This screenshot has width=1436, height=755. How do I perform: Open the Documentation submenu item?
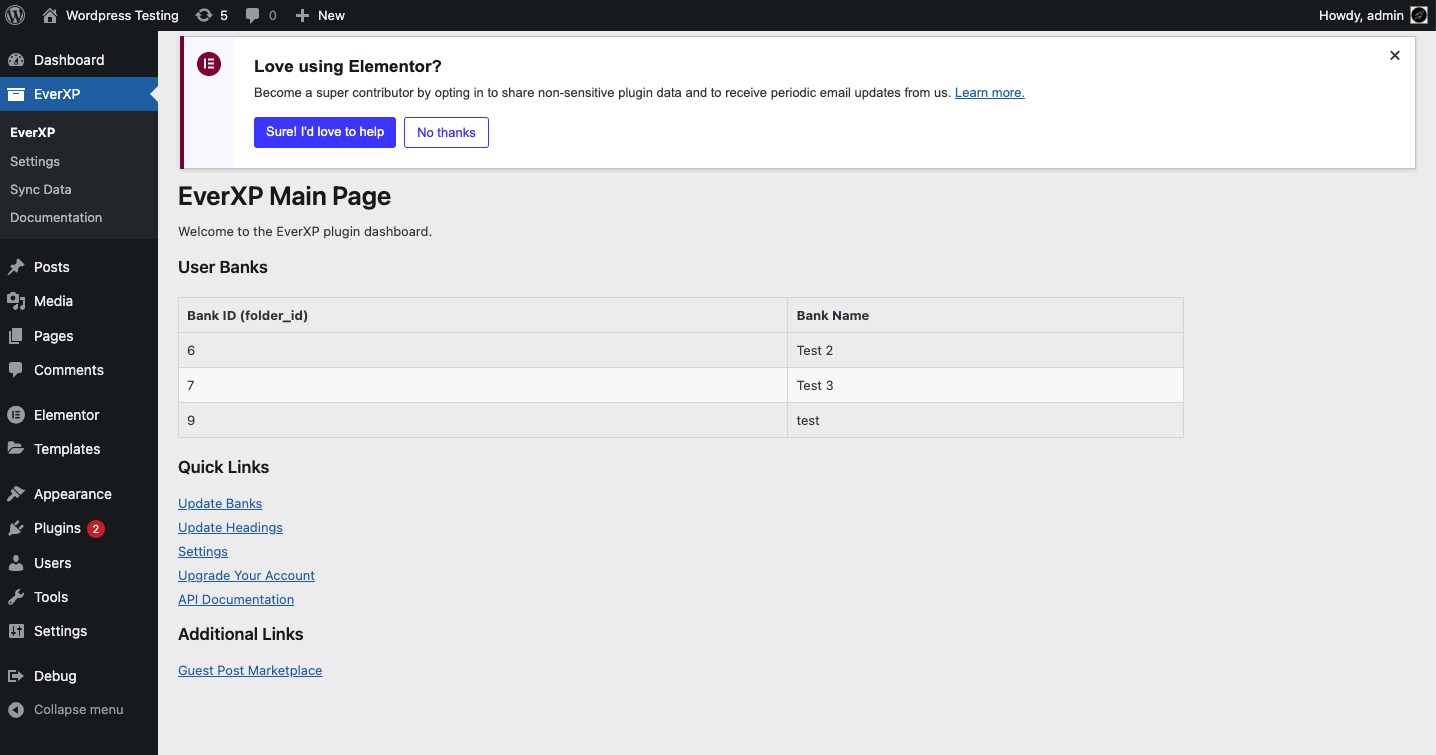pos(56,217)
